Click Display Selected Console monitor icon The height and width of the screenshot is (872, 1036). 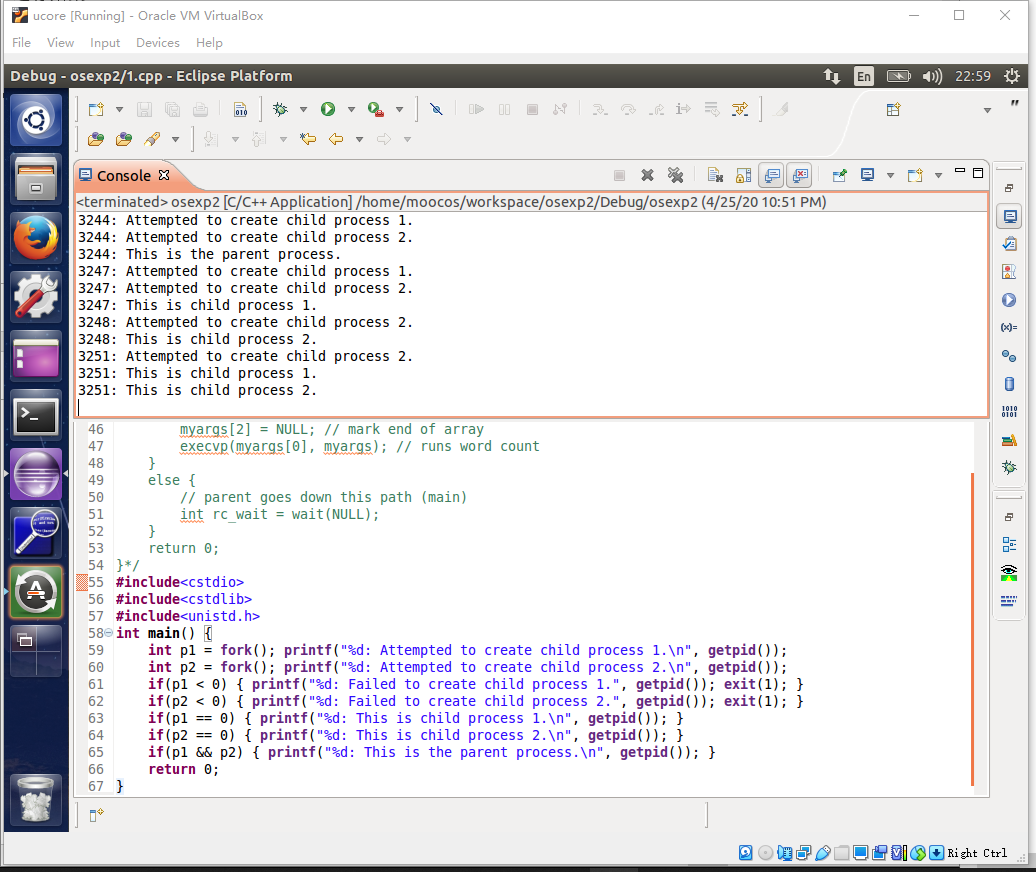tap(868, 175)
